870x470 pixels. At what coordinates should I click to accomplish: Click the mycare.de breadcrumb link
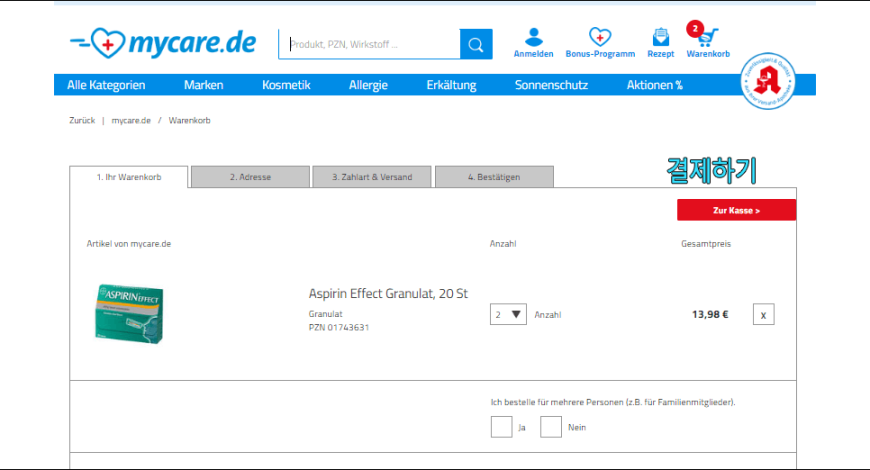pos(131,120)
